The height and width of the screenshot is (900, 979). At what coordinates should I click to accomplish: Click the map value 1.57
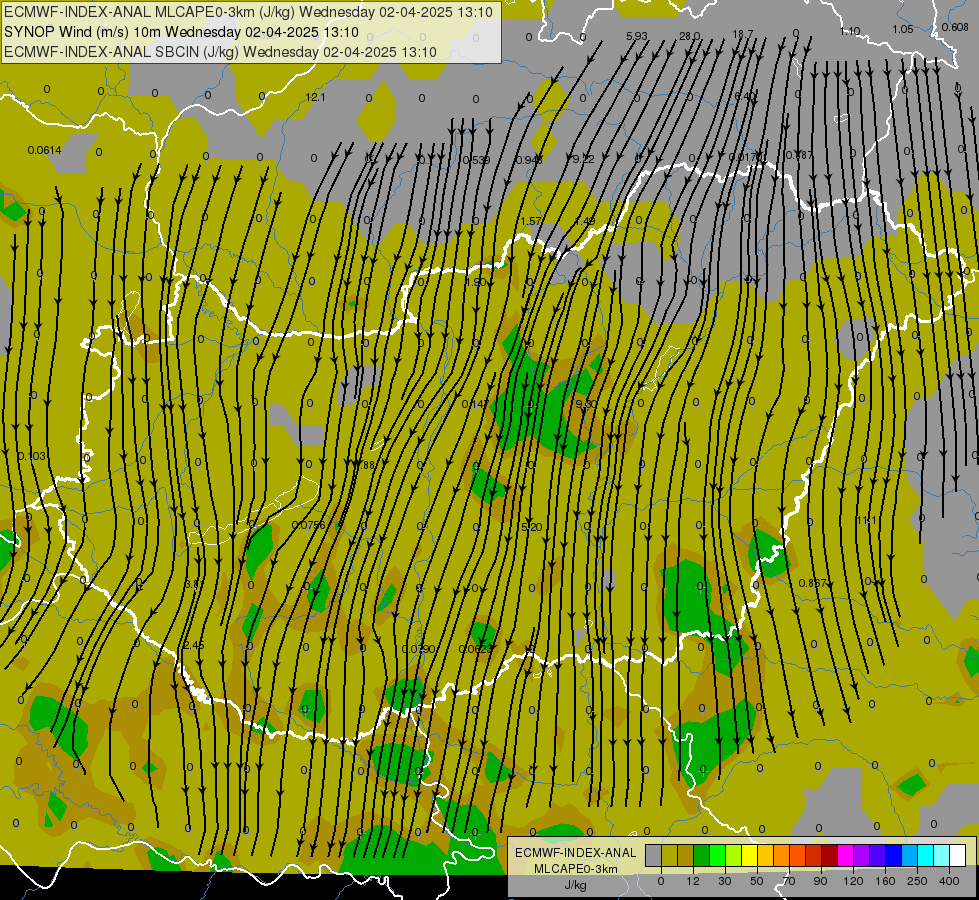coord(531,221)
